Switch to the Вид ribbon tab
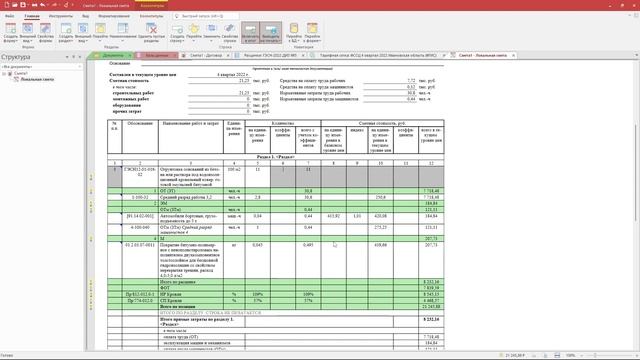The width and height of the screenshot is (640, 360). click(86, 16)
